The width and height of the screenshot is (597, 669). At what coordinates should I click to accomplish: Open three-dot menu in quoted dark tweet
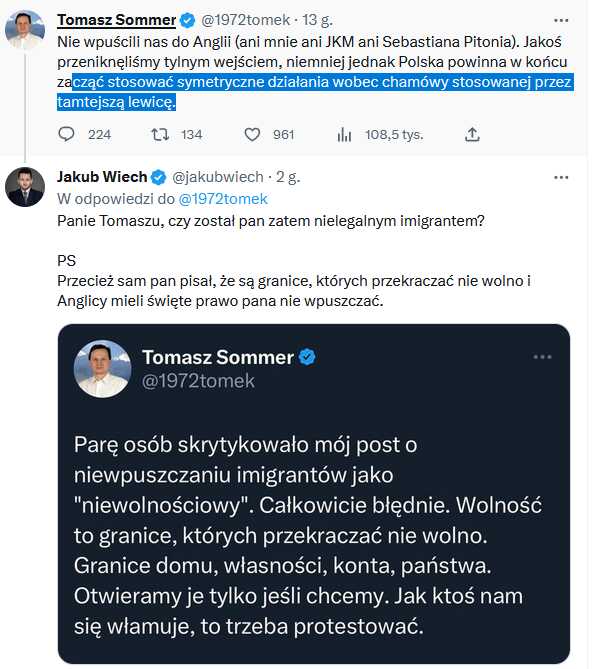pyautogui.click(x=542, y=357)
